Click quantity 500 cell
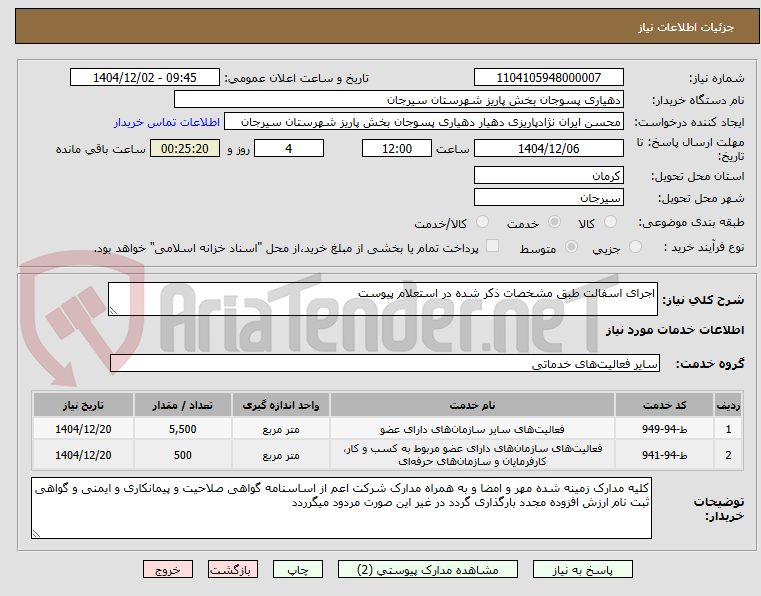The image size is (761, 596). [x=182, y=455]
